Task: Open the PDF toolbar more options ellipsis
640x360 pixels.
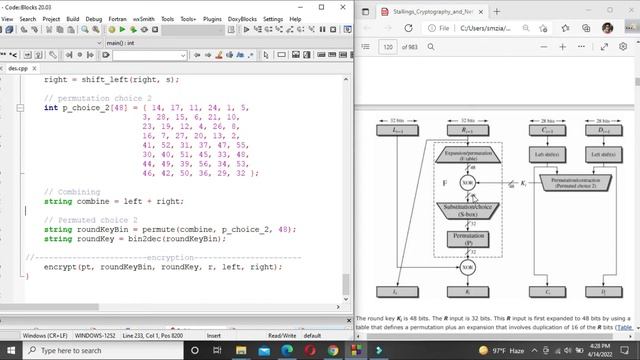Action: 582,47
